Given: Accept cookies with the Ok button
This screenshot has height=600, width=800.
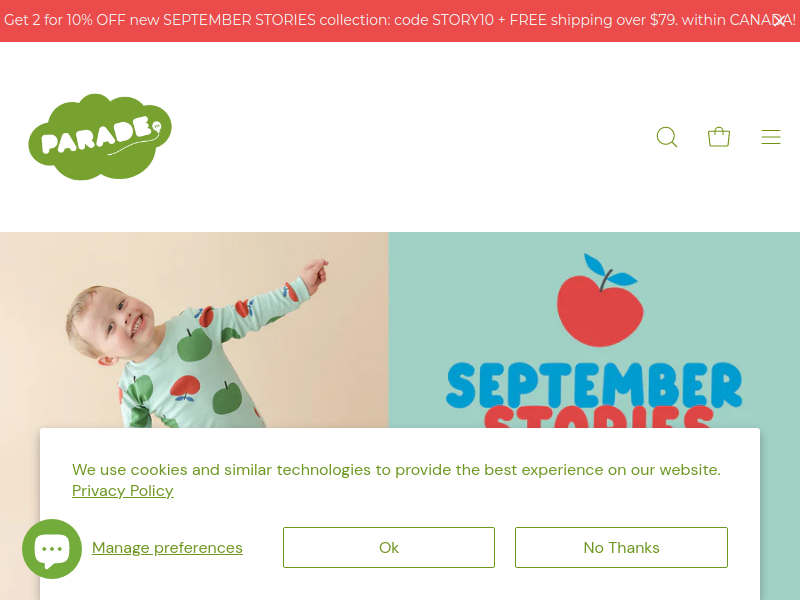Looking at the screenshot, I should 389,547.
